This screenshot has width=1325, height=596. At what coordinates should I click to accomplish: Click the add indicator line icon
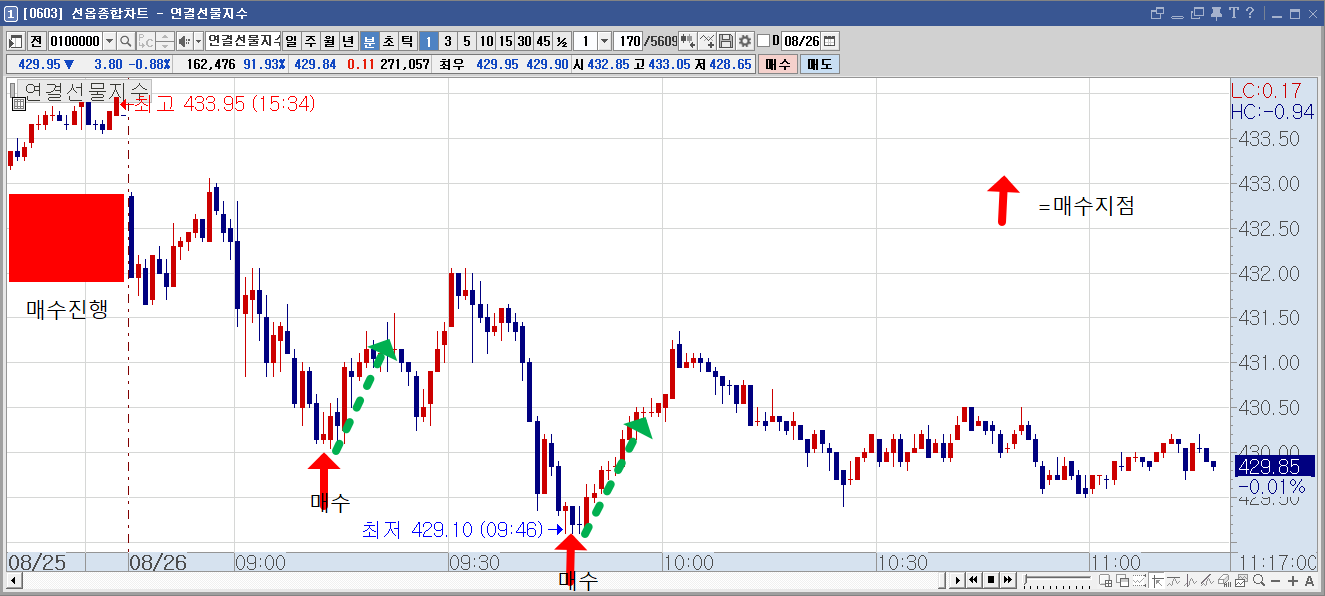[708, 41]
